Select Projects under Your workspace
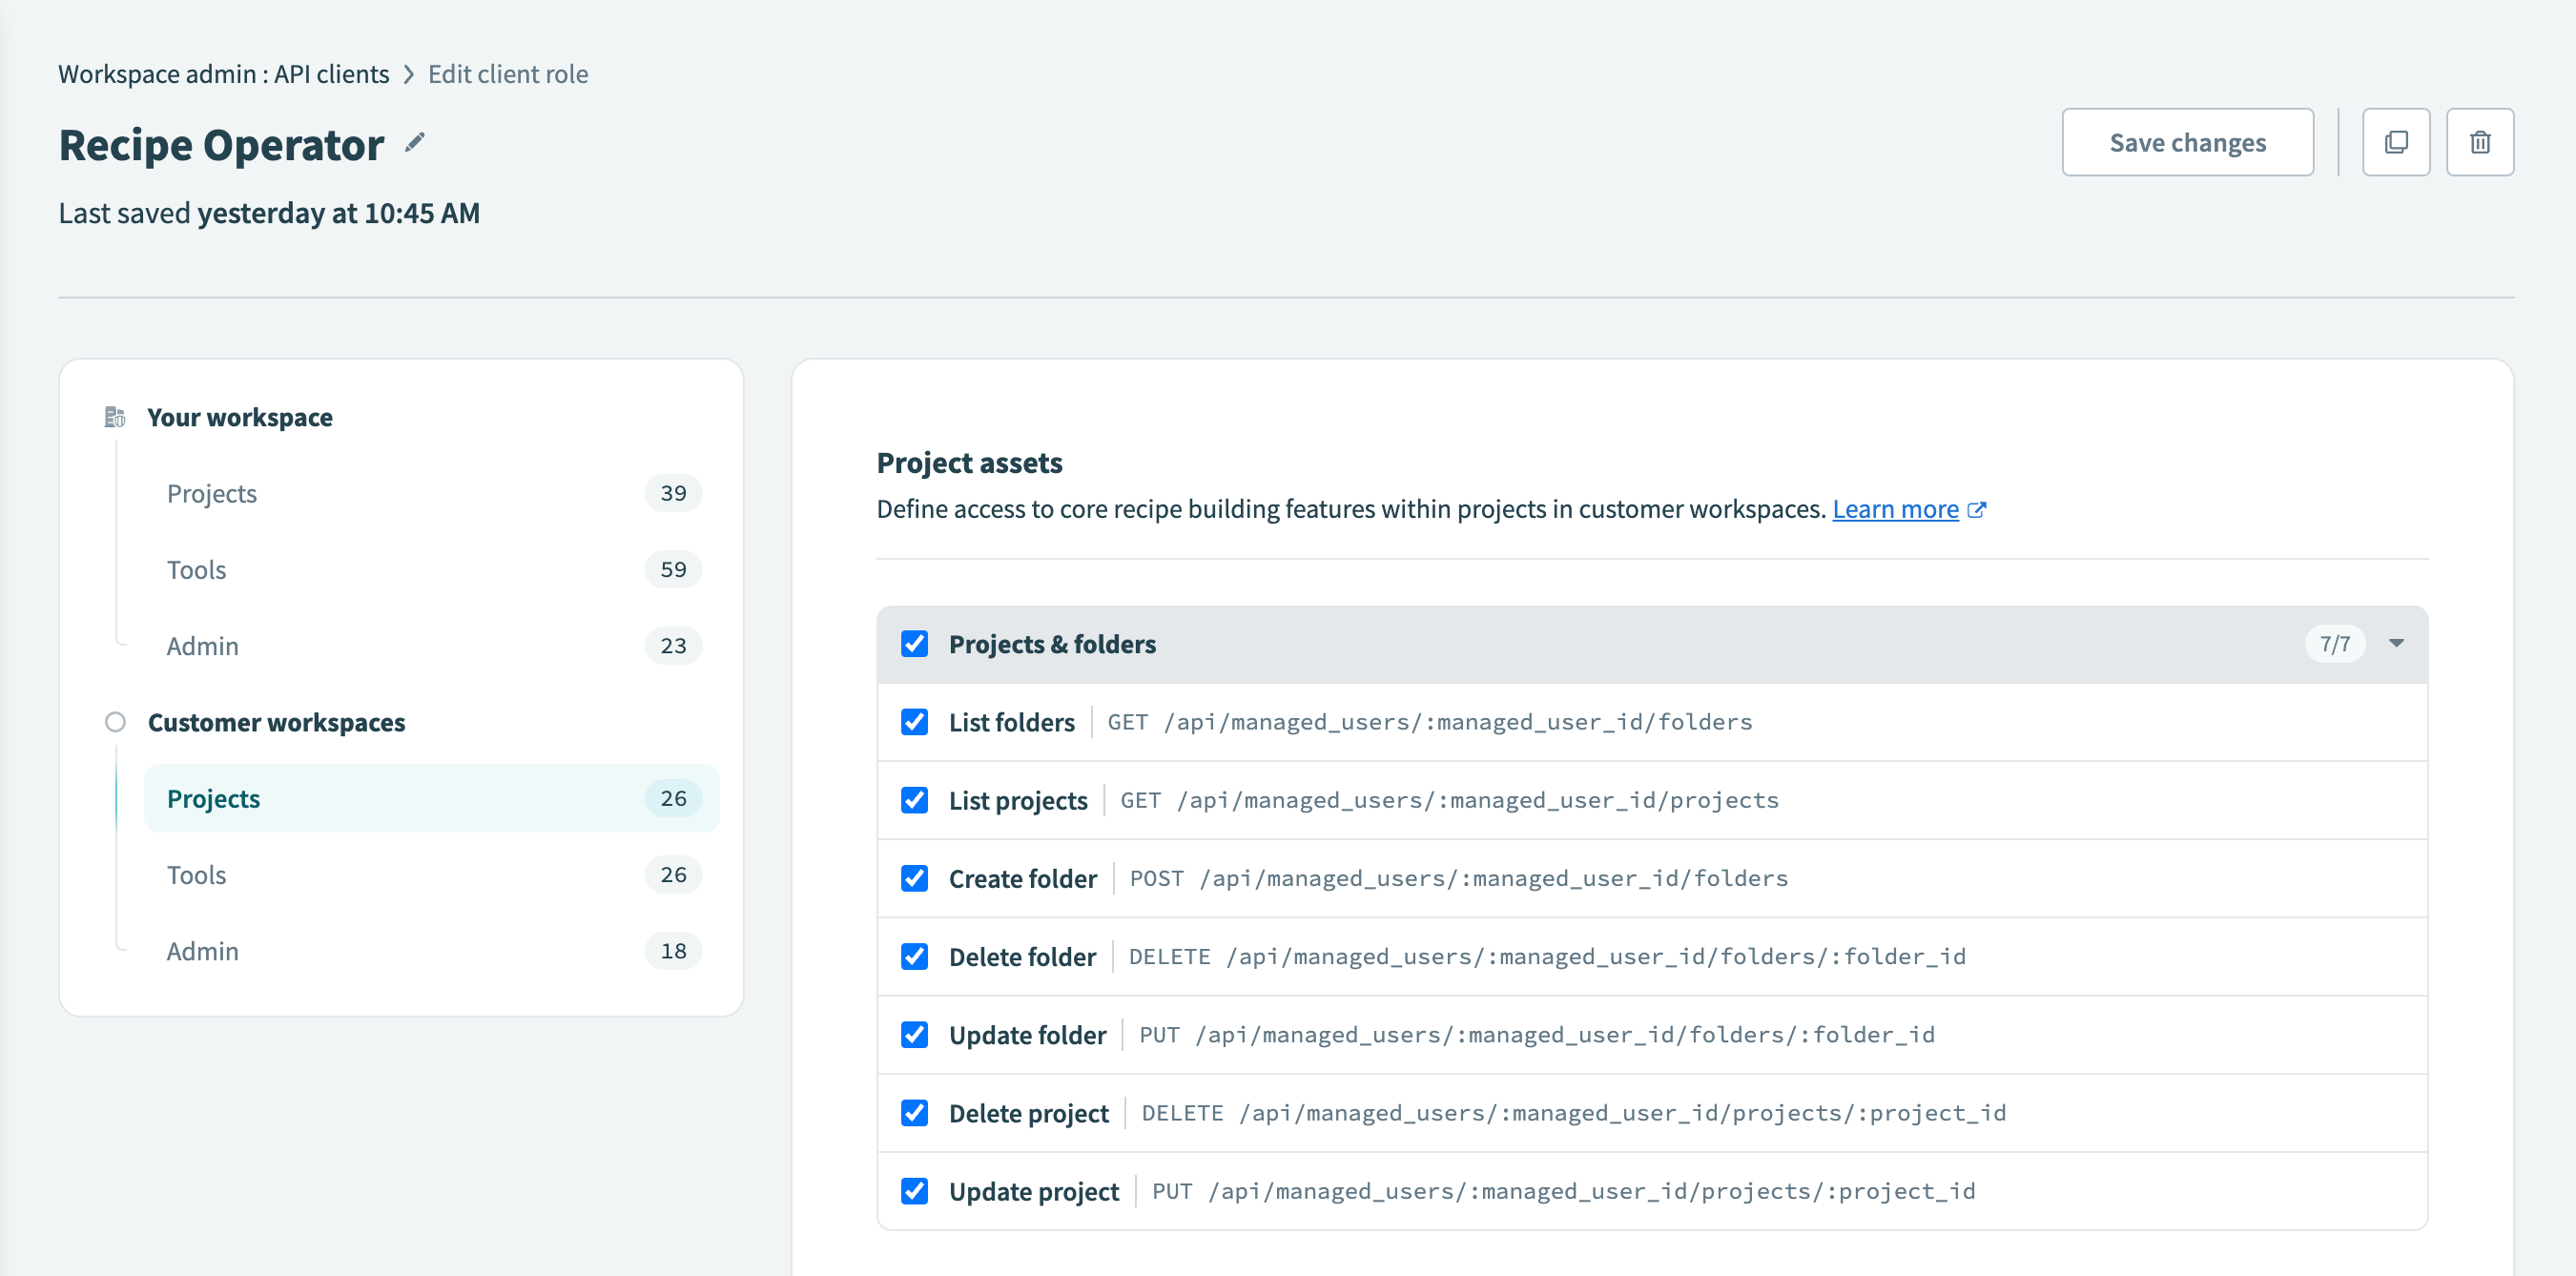The image size is (2576, 1276). pyautogui.click(x=212, y=492)
